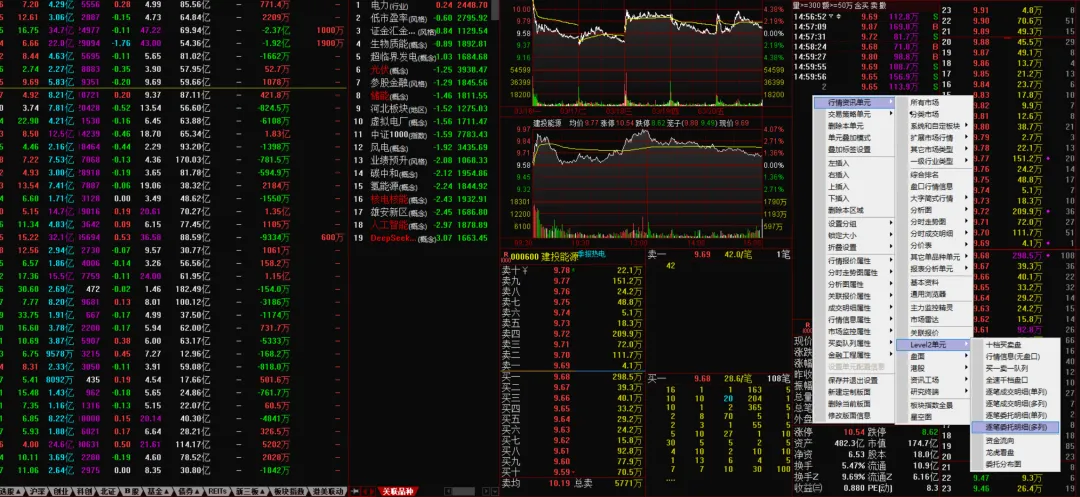Select 新建定制版面 menu entry

(x=854, y=392)
